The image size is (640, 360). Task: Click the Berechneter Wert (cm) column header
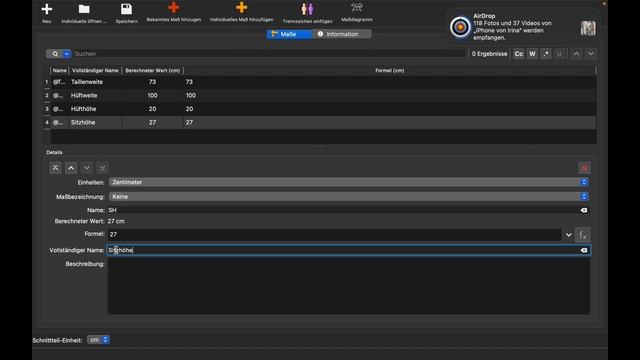click(x=153, y=71)
